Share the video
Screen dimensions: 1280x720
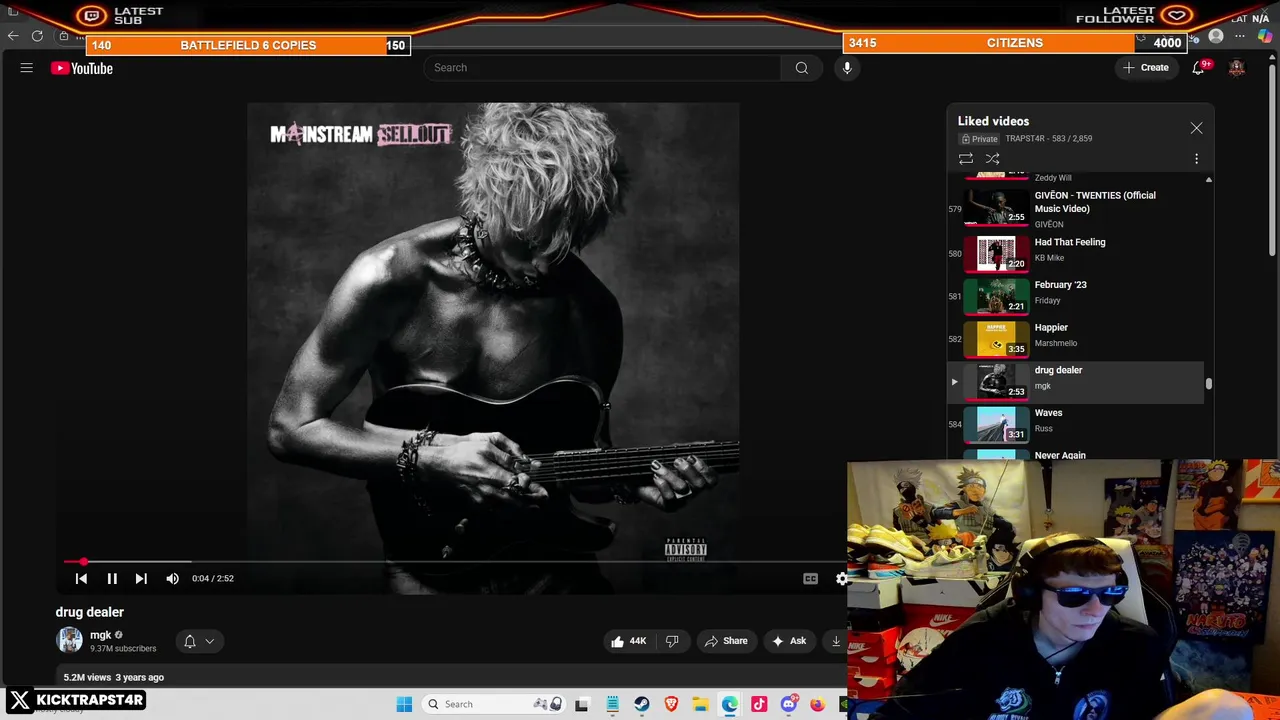tap(726, 641)
